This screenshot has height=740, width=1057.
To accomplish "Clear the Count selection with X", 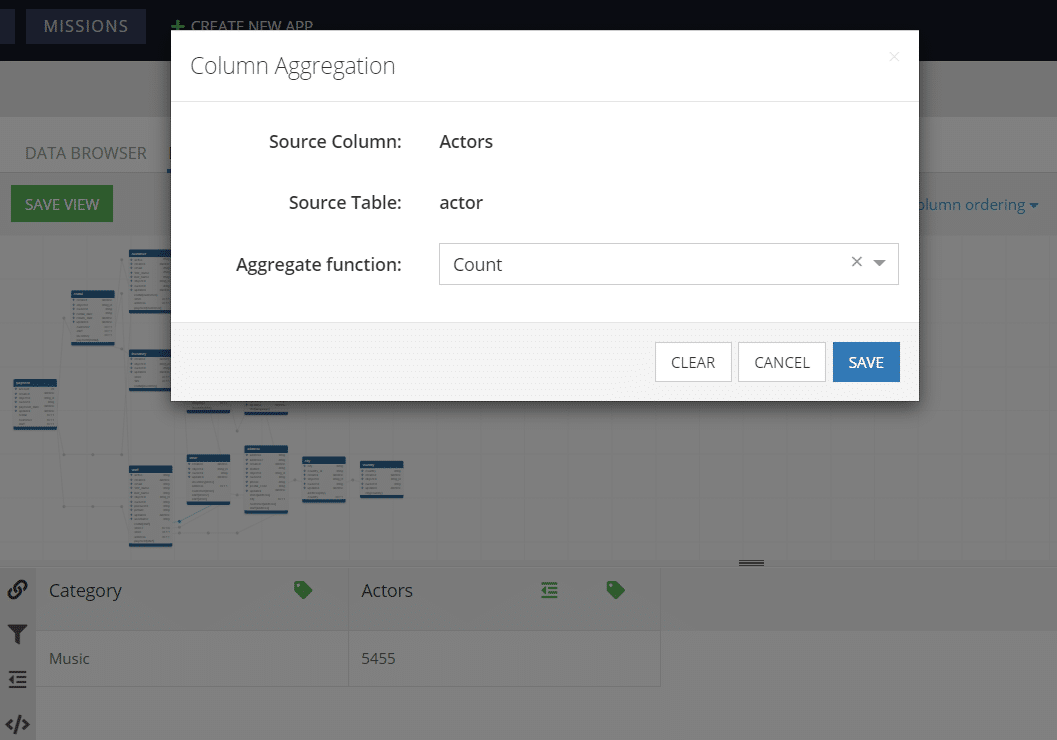I will coord(857,261).
